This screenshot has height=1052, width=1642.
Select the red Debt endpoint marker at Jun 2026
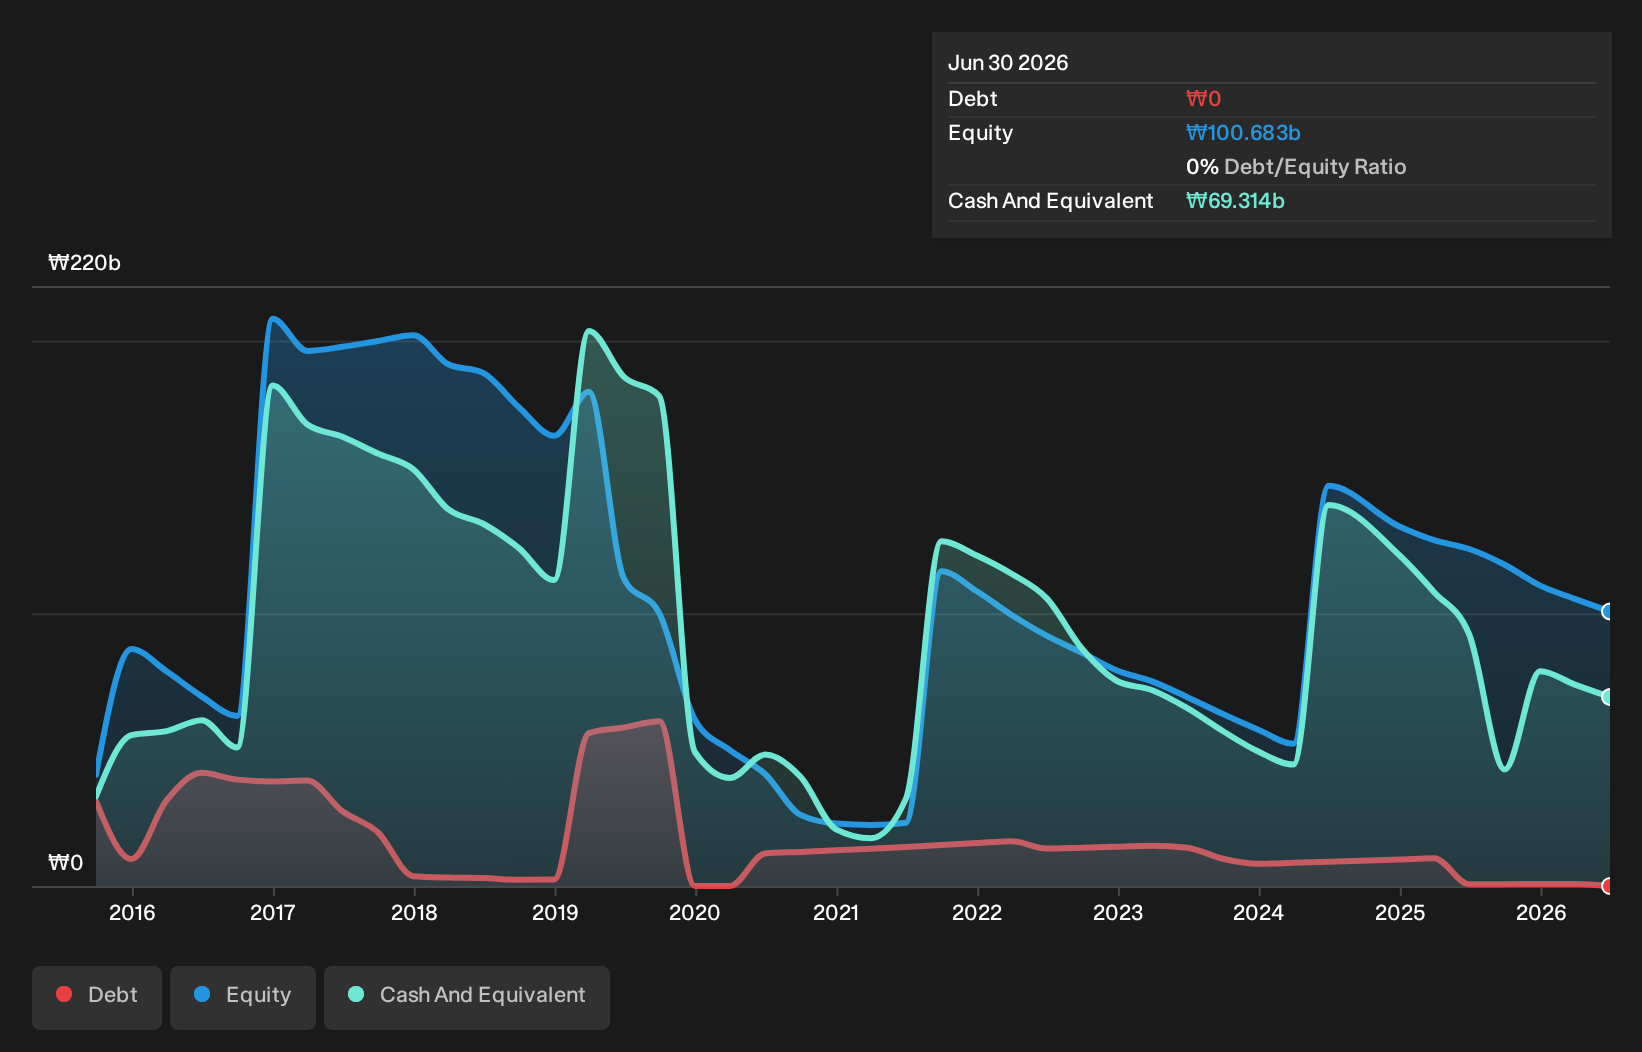pos(1608,886)
